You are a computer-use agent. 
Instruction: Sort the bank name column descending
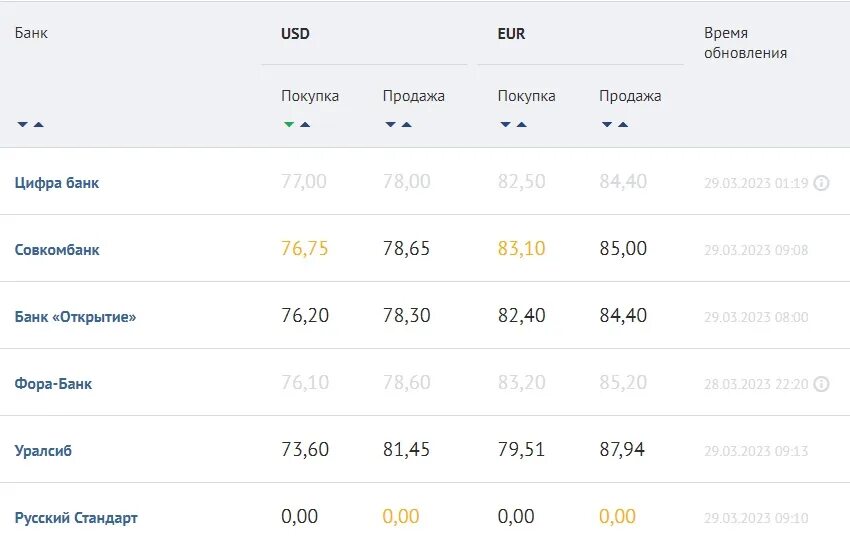pos(22,125)
